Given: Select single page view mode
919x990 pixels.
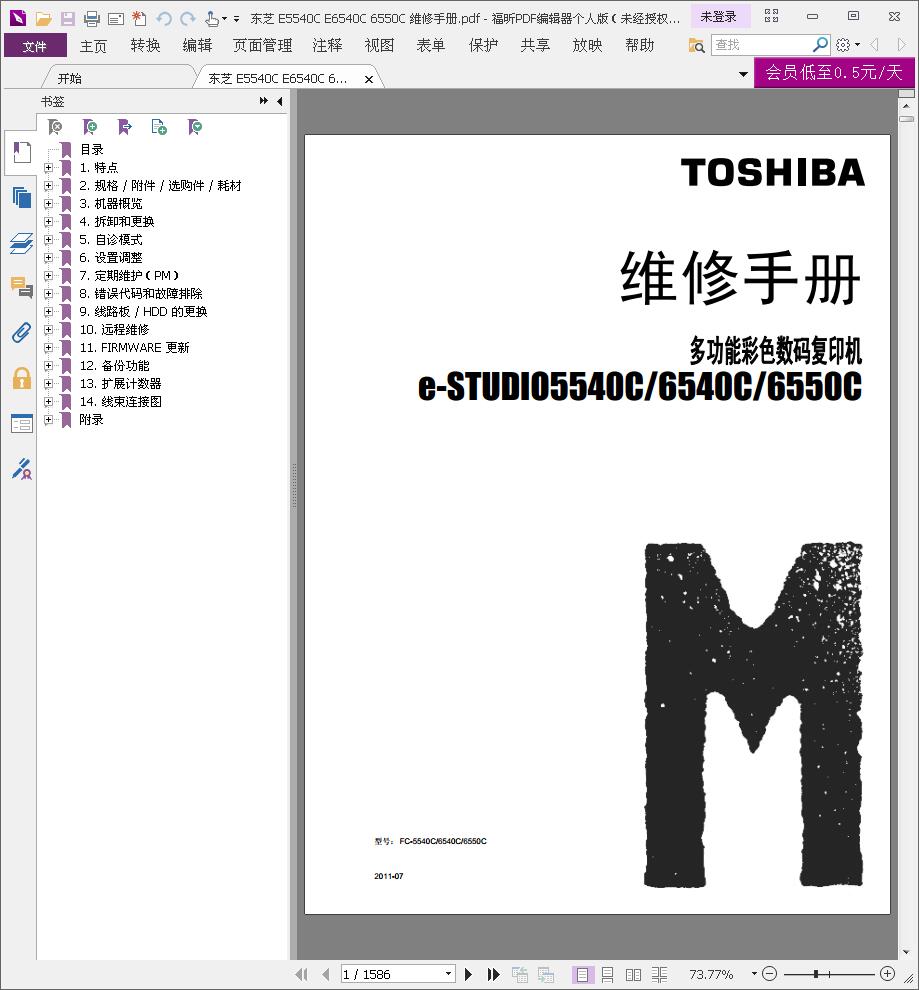Looking at the screenshot, I should coord(582,975).
